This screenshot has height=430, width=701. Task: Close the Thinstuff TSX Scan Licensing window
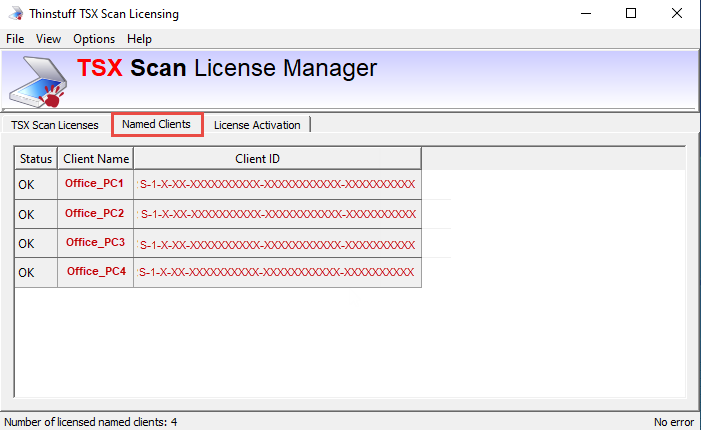coord(677,13)
